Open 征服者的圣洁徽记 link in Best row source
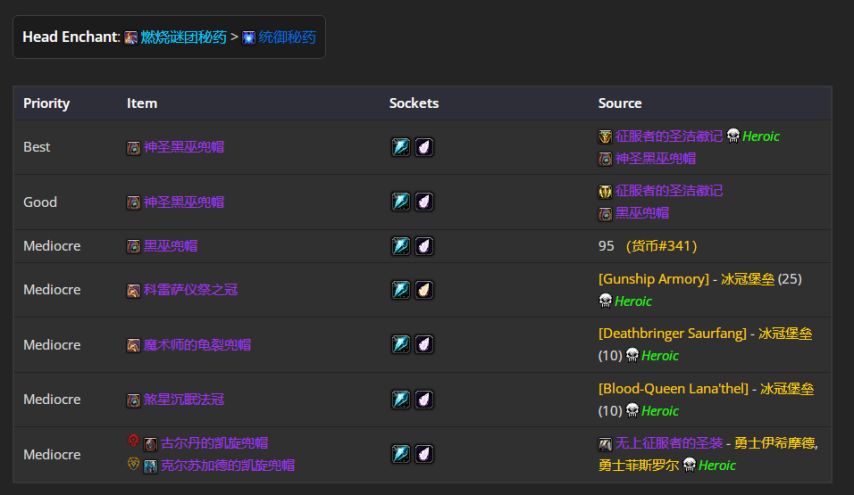The height and width of the screenshot is (495, 854). click(x=669, y=136)
